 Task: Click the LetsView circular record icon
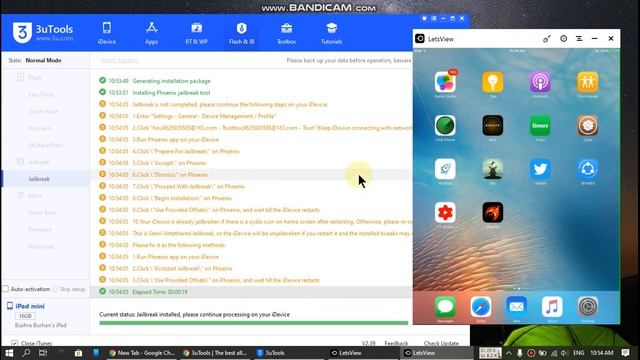pos(563,38)
